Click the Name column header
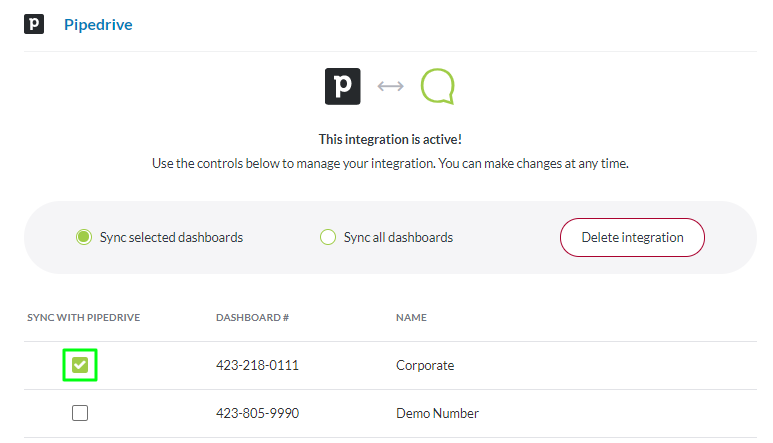Viewport: 773px width, 443px height. click(x=411, y=318)
